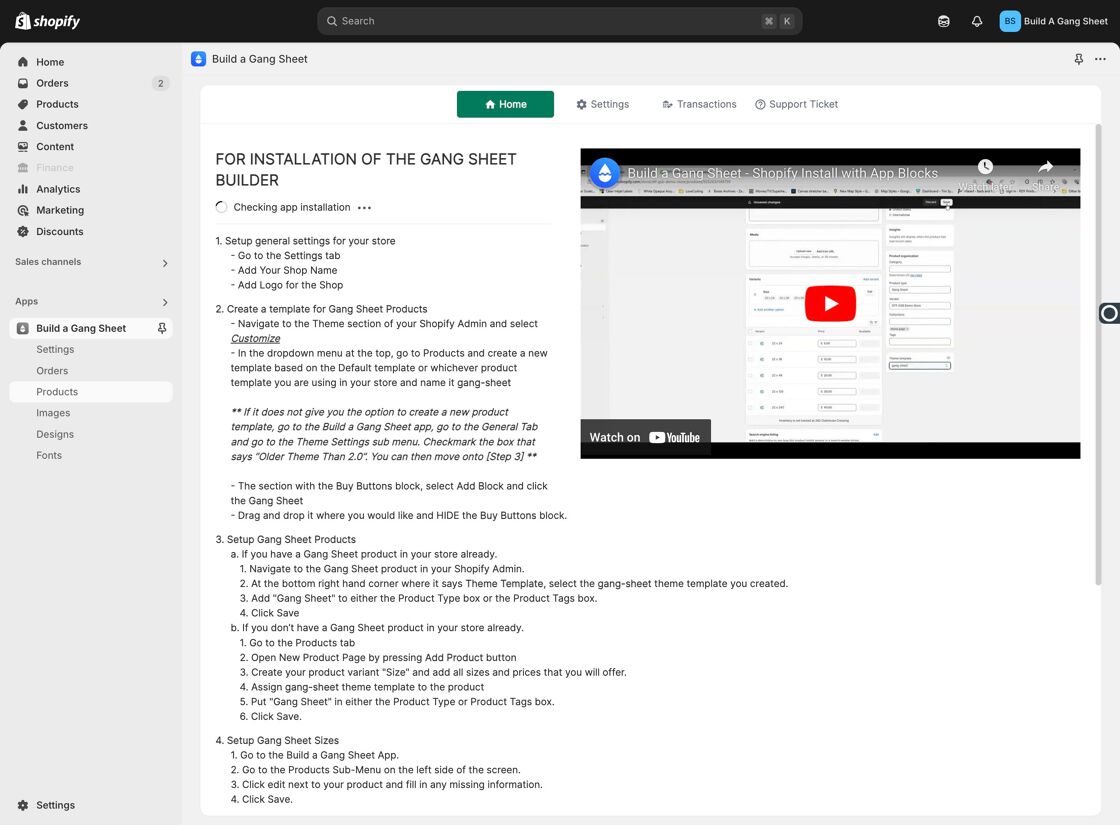Unpin Build a Gang Sheet app in sidebar
The image size is (1120, 825).
[x=162, y=328]
